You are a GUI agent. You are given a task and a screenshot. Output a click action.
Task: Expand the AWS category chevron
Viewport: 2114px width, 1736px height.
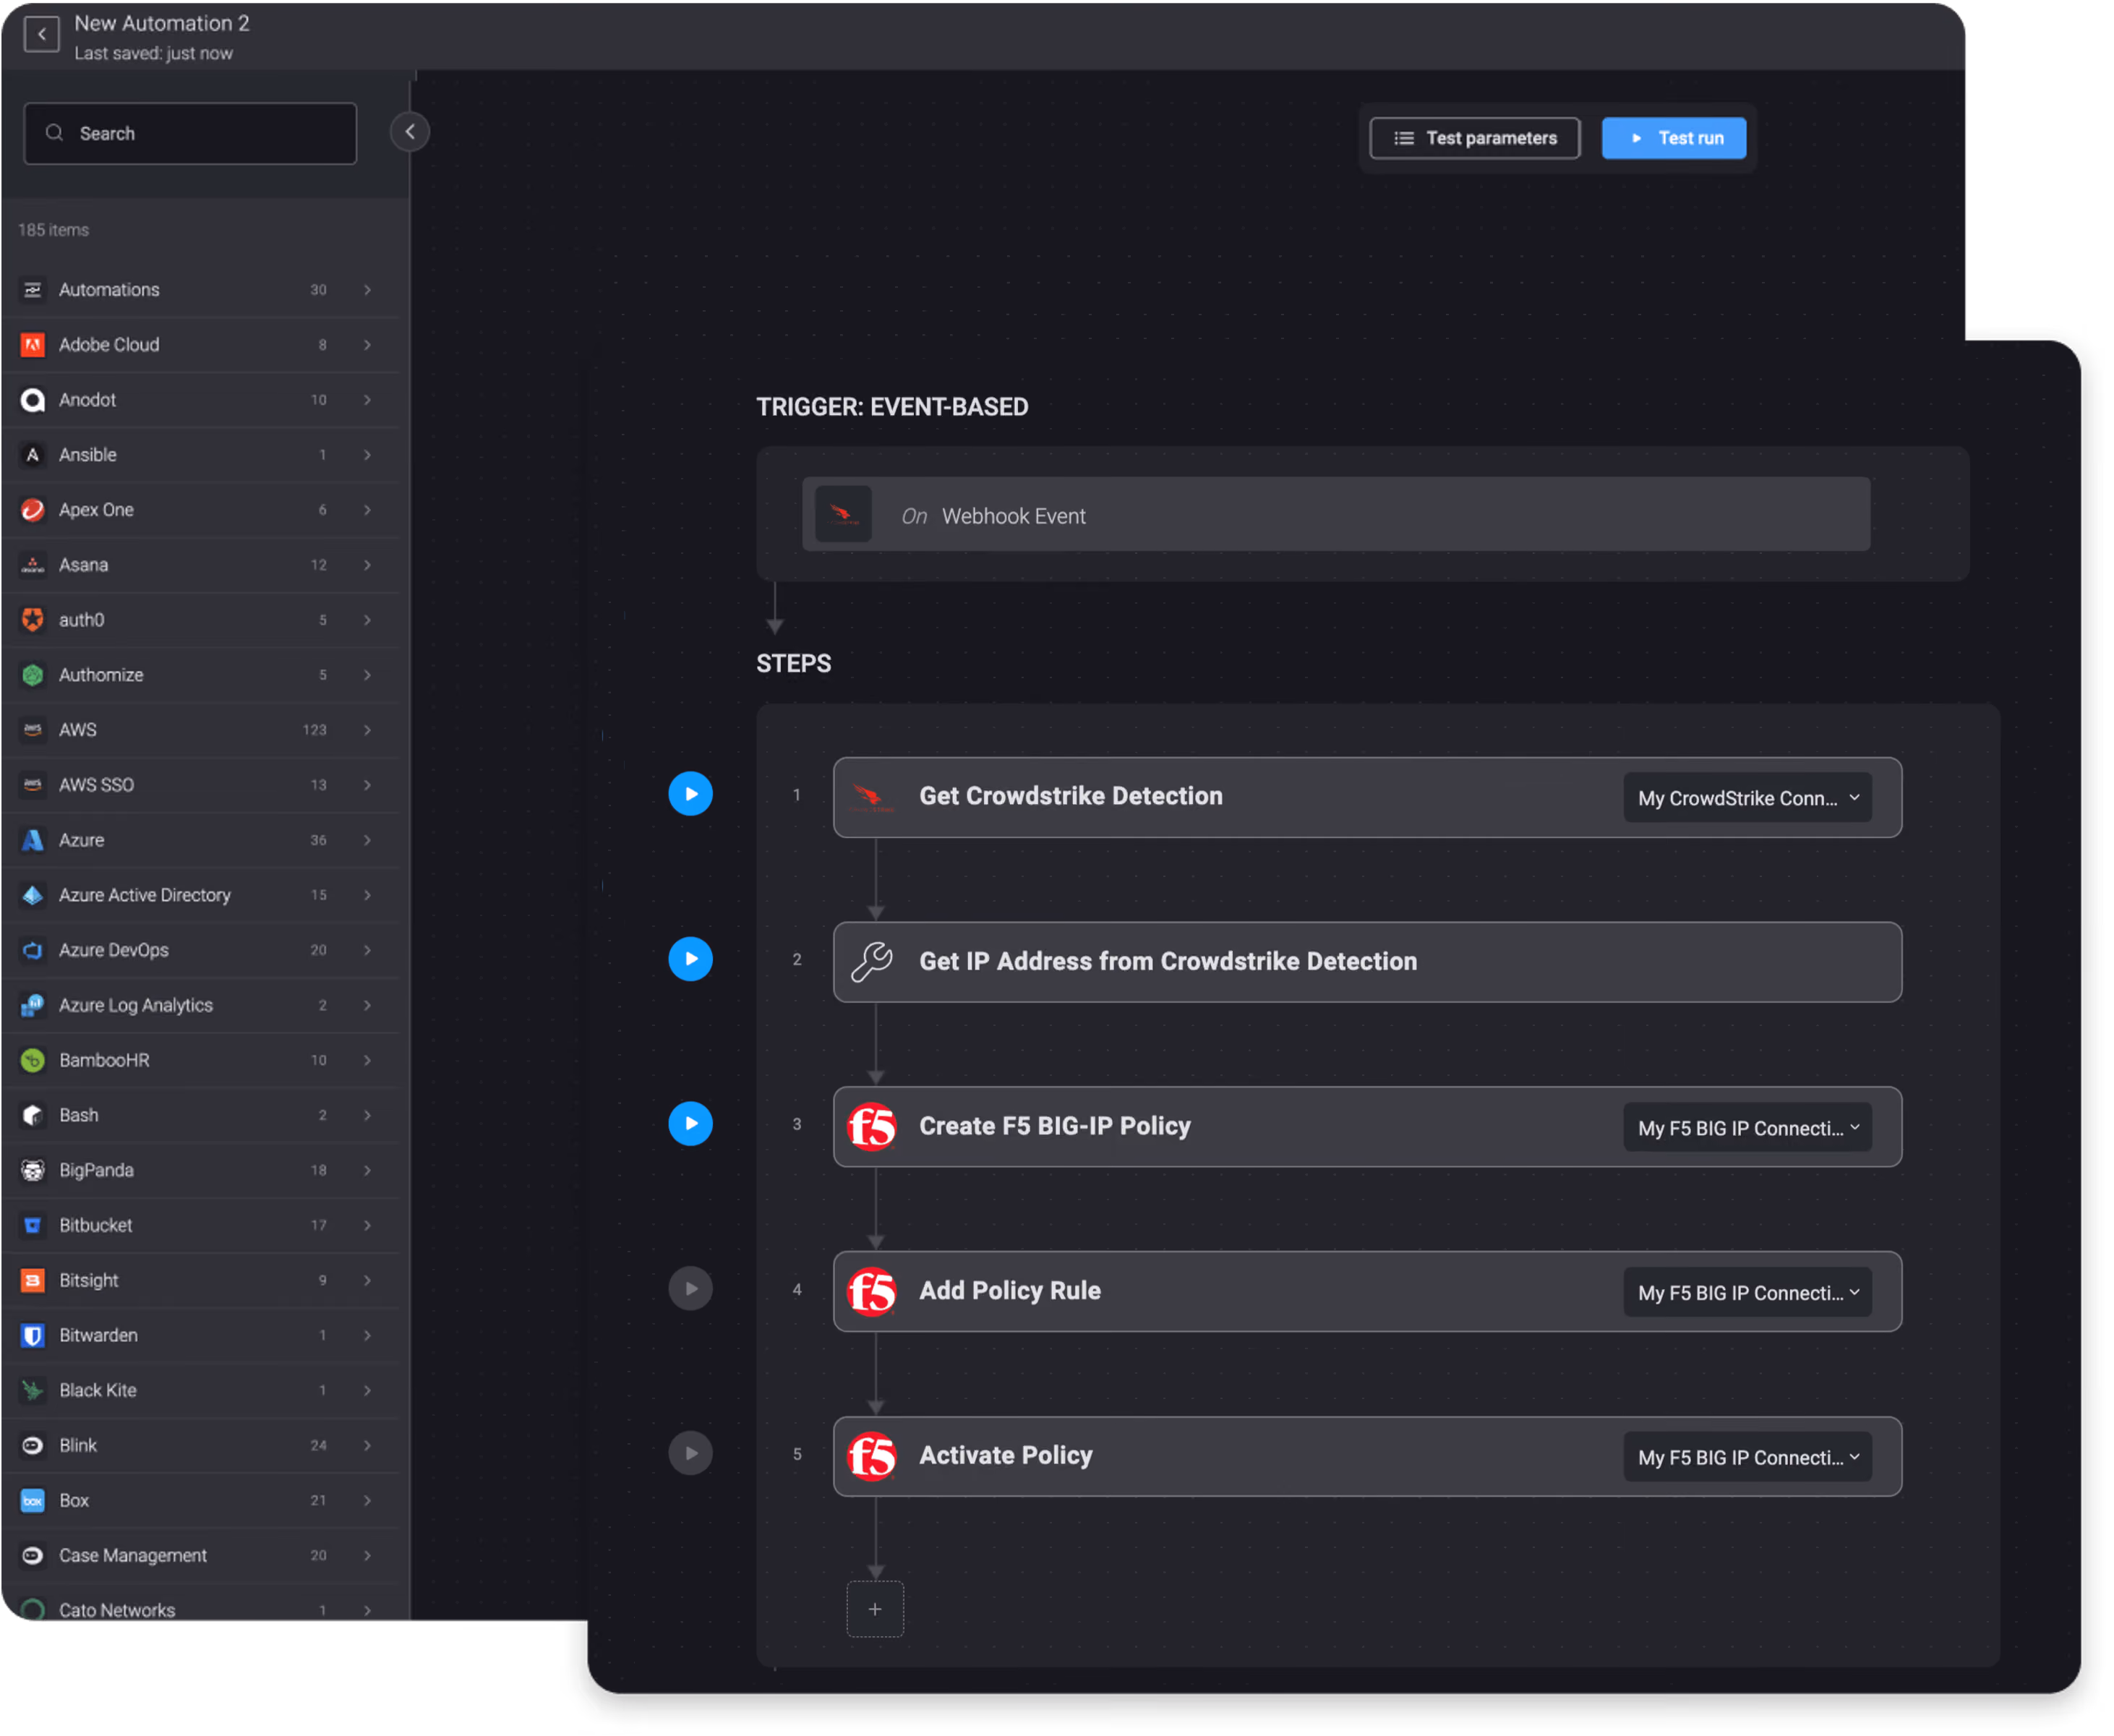pos(368,730)
